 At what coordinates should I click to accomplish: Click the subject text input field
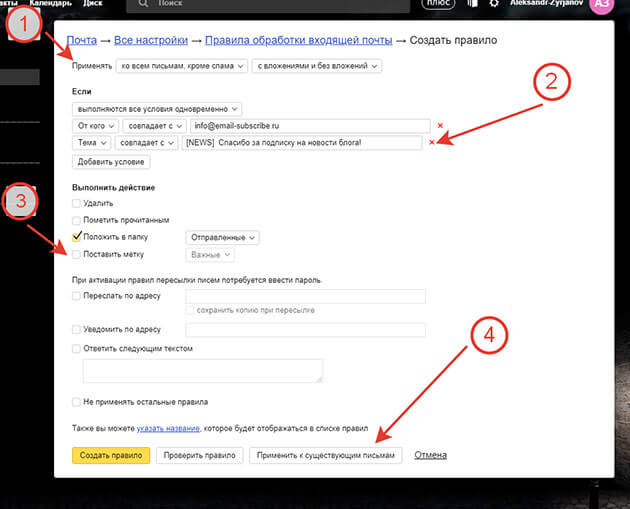coord(302,143)
